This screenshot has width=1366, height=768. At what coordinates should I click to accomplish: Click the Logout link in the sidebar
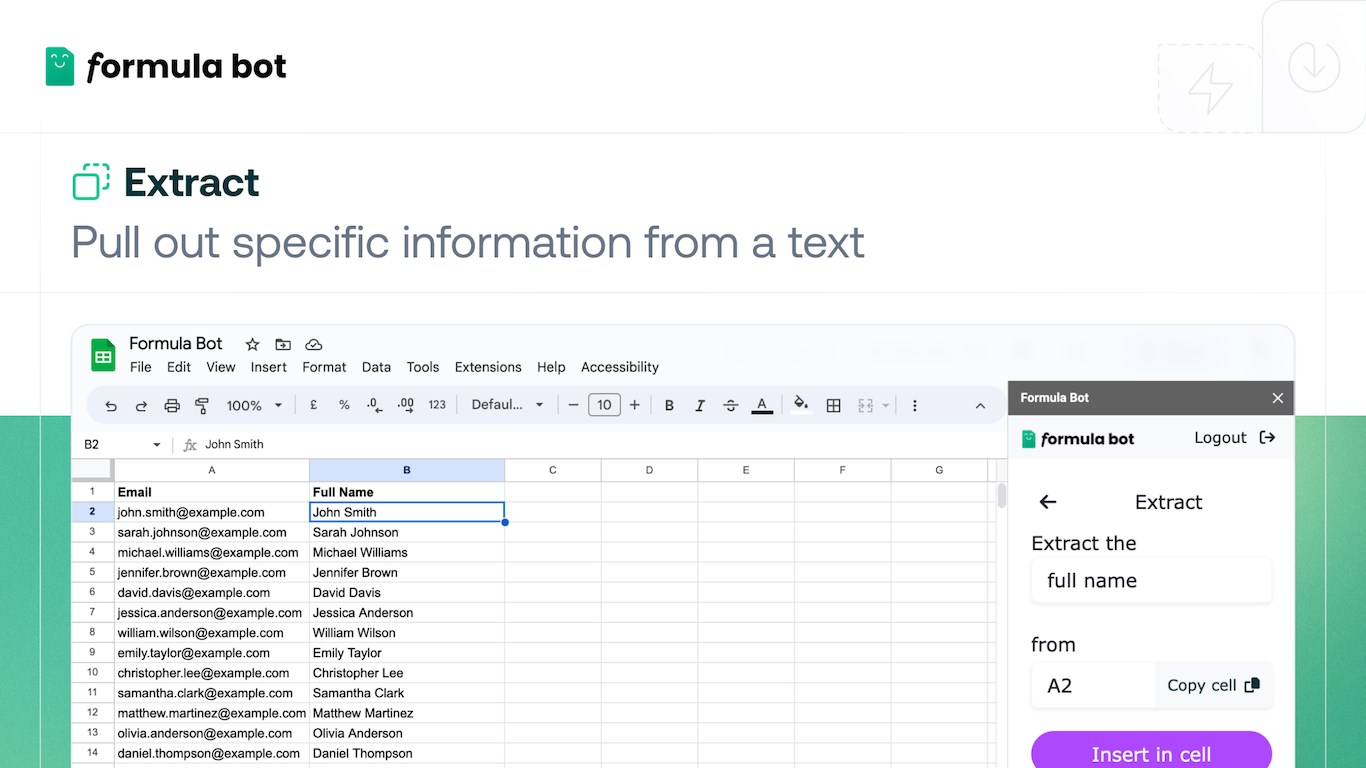tap(1220, 438)
